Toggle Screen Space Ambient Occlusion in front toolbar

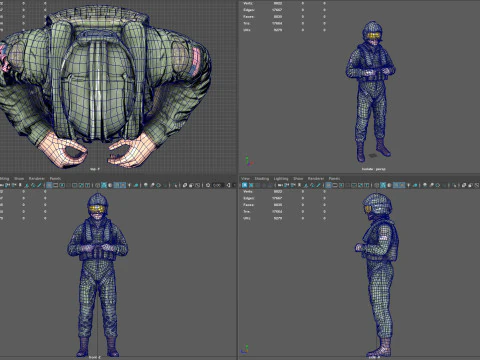coord(146,185)
